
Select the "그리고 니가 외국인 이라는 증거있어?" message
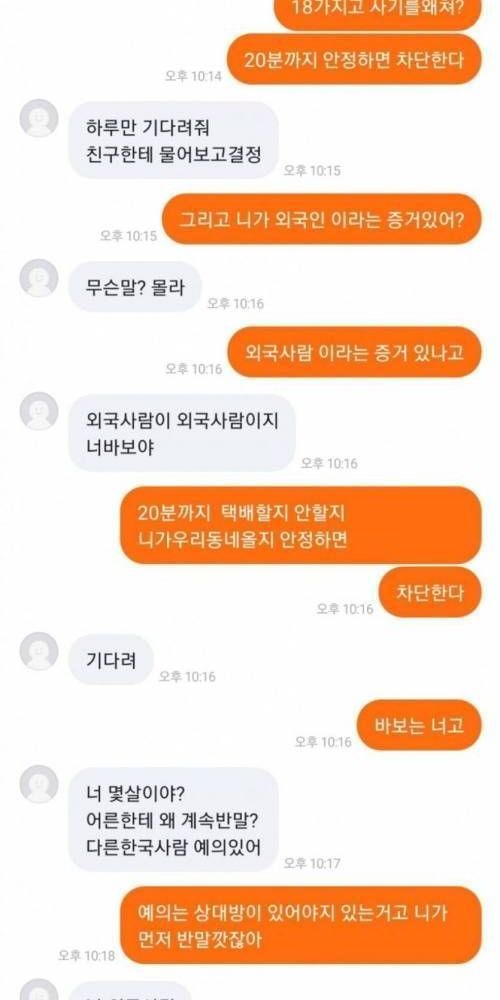[x=321, y=219]
